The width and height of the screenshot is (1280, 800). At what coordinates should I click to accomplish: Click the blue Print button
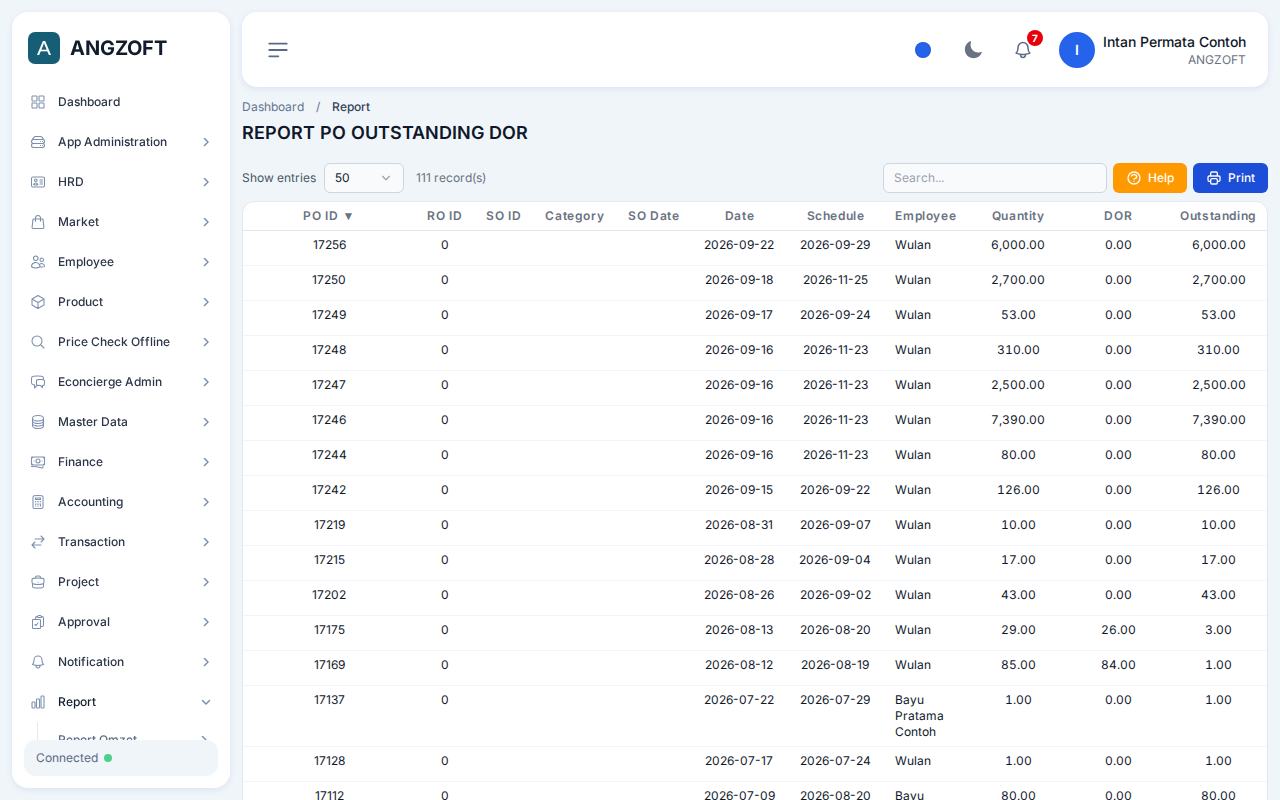coord(1230,178)
